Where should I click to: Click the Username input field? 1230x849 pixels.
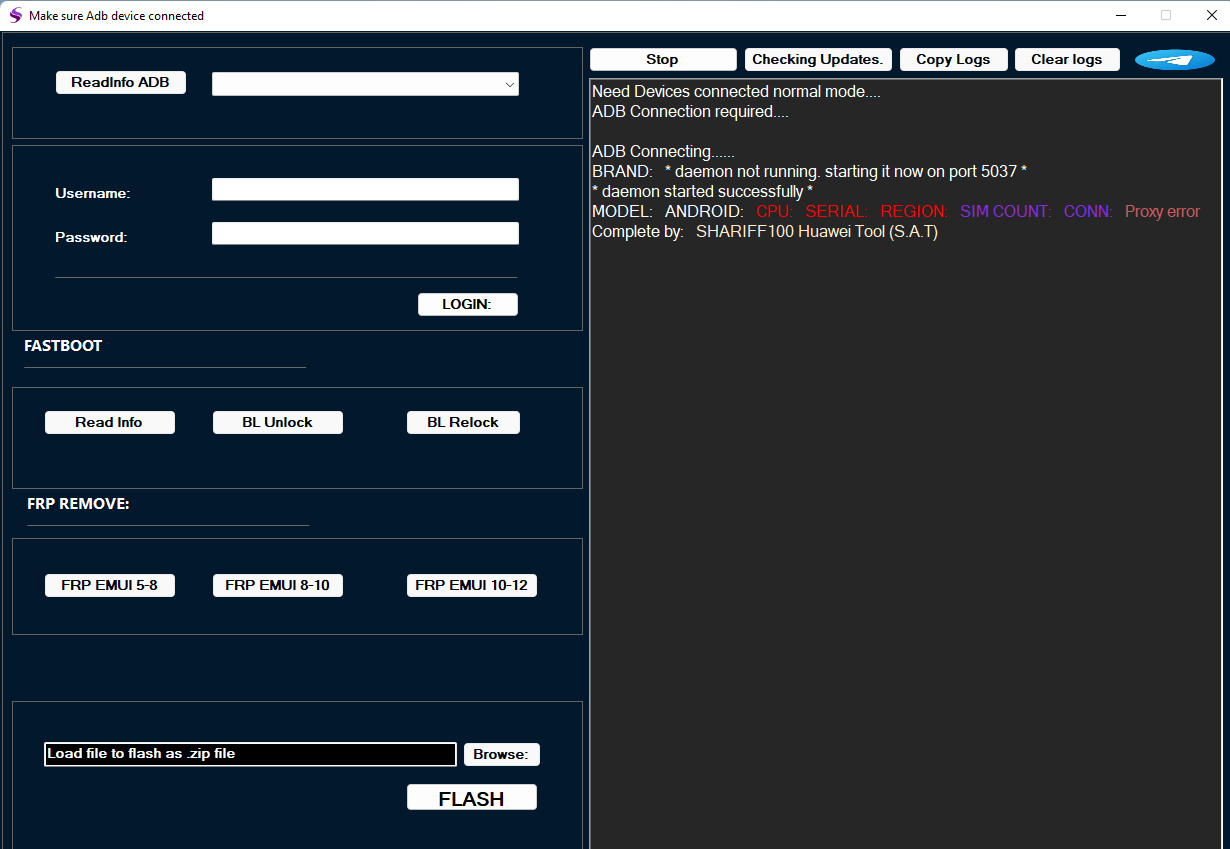click(x=365, y=190)
